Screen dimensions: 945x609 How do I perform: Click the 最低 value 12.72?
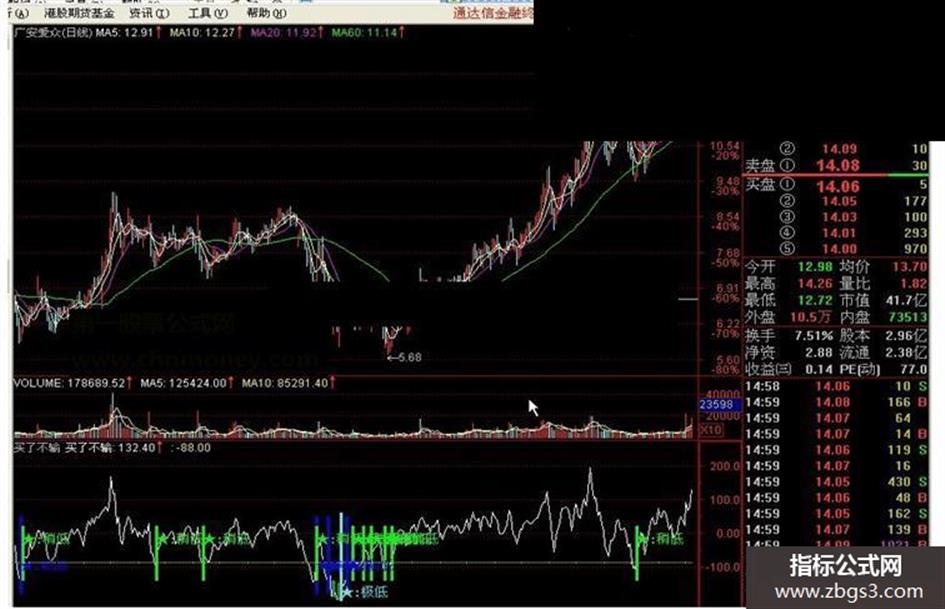(815, 300)
